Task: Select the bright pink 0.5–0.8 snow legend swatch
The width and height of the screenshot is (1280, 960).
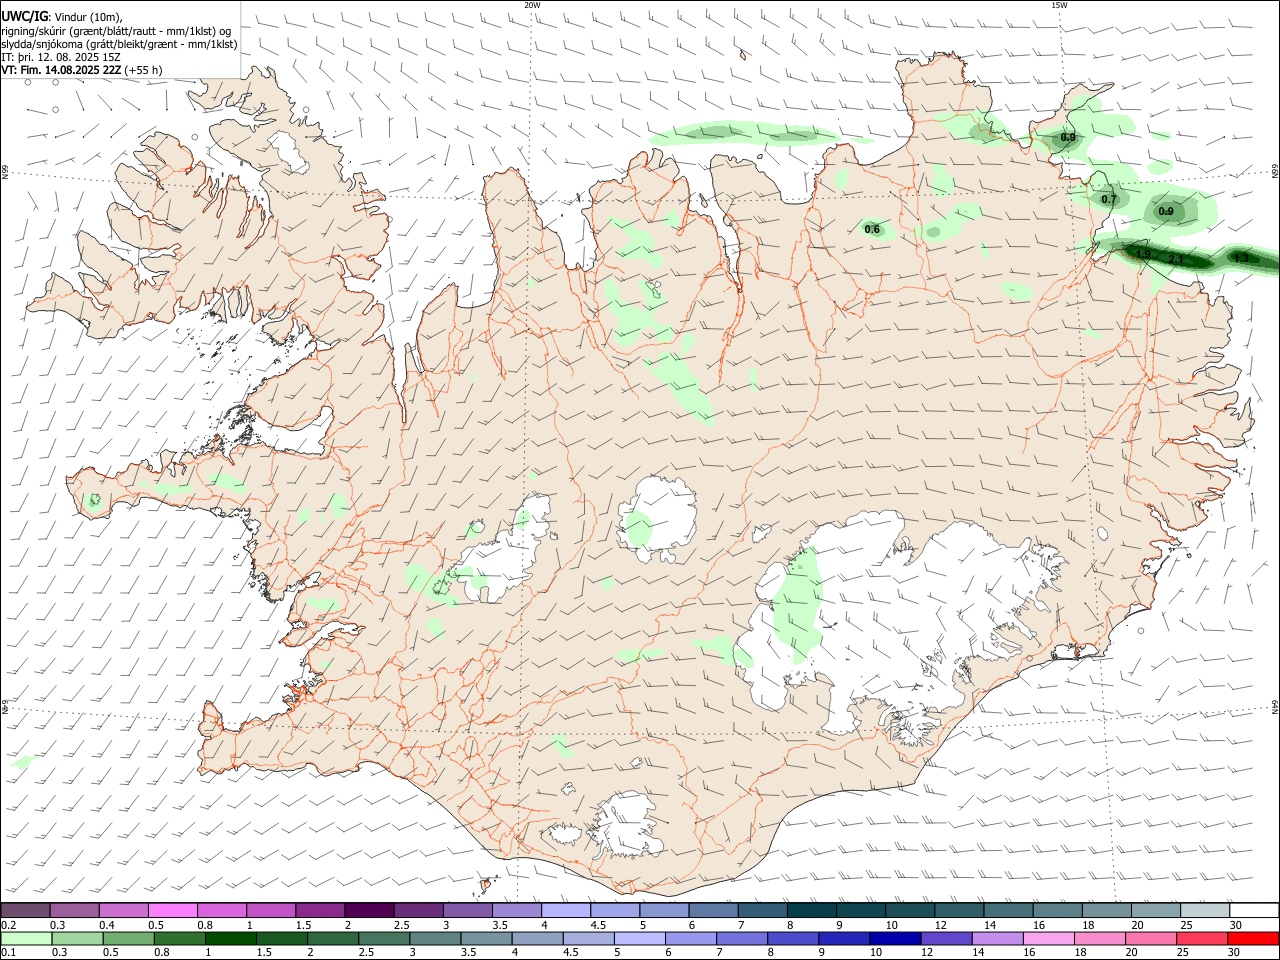Action: tap(173, 910)
